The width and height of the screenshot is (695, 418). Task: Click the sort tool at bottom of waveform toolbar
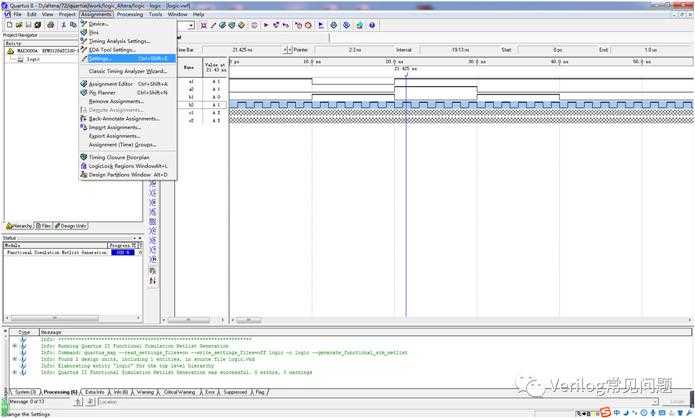coord(152,281)
